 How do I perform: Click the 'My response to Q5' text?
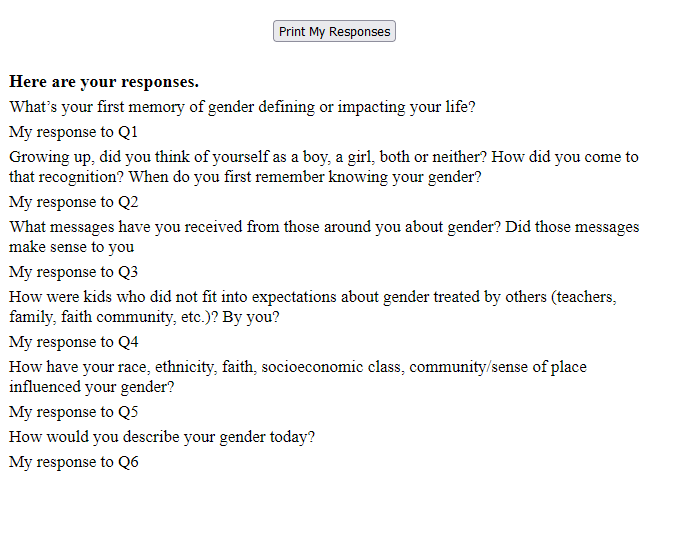click(x=73, y=412)
